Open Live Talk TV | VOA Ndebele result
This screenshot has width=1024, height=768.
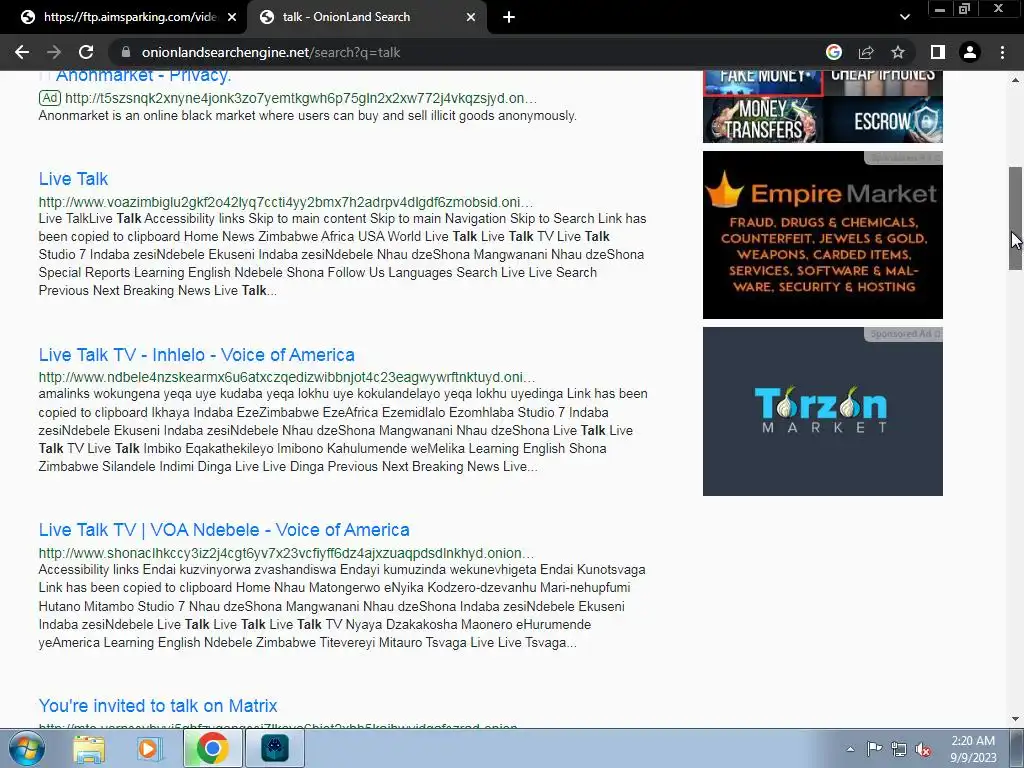click(224, 530)
